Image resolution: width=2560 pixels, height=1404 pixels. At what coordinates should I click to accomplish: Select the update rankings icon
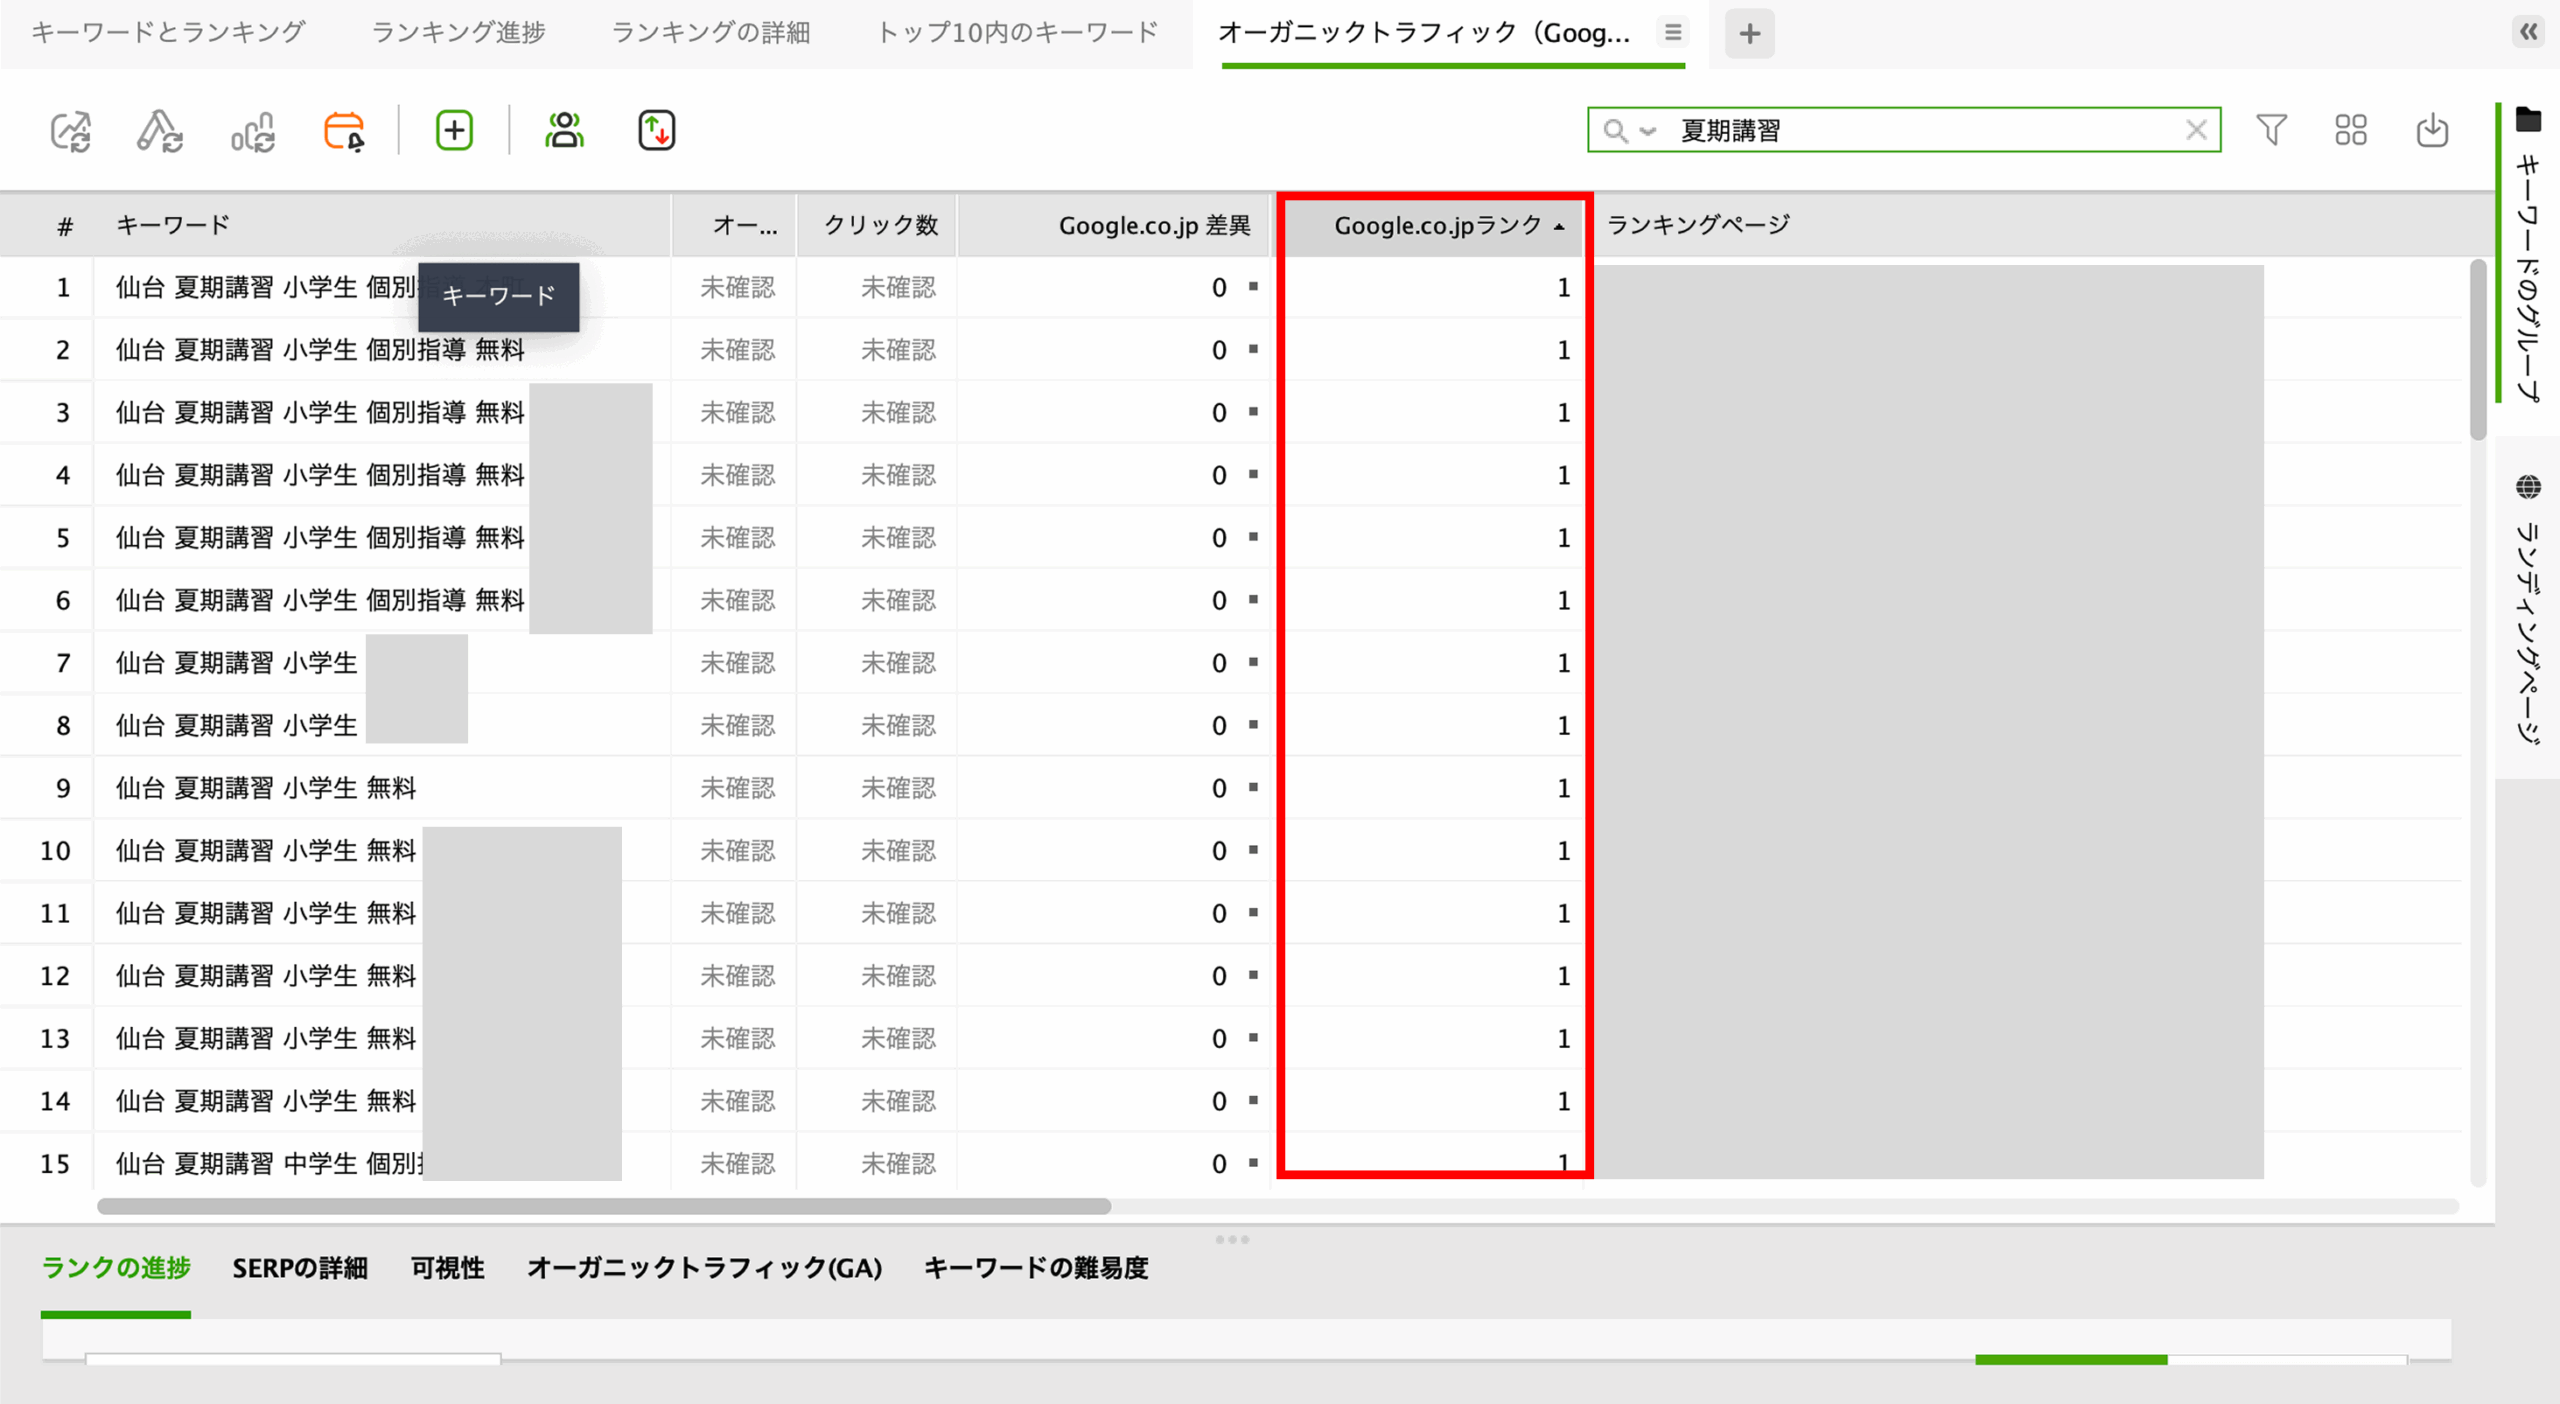point(72,130)
